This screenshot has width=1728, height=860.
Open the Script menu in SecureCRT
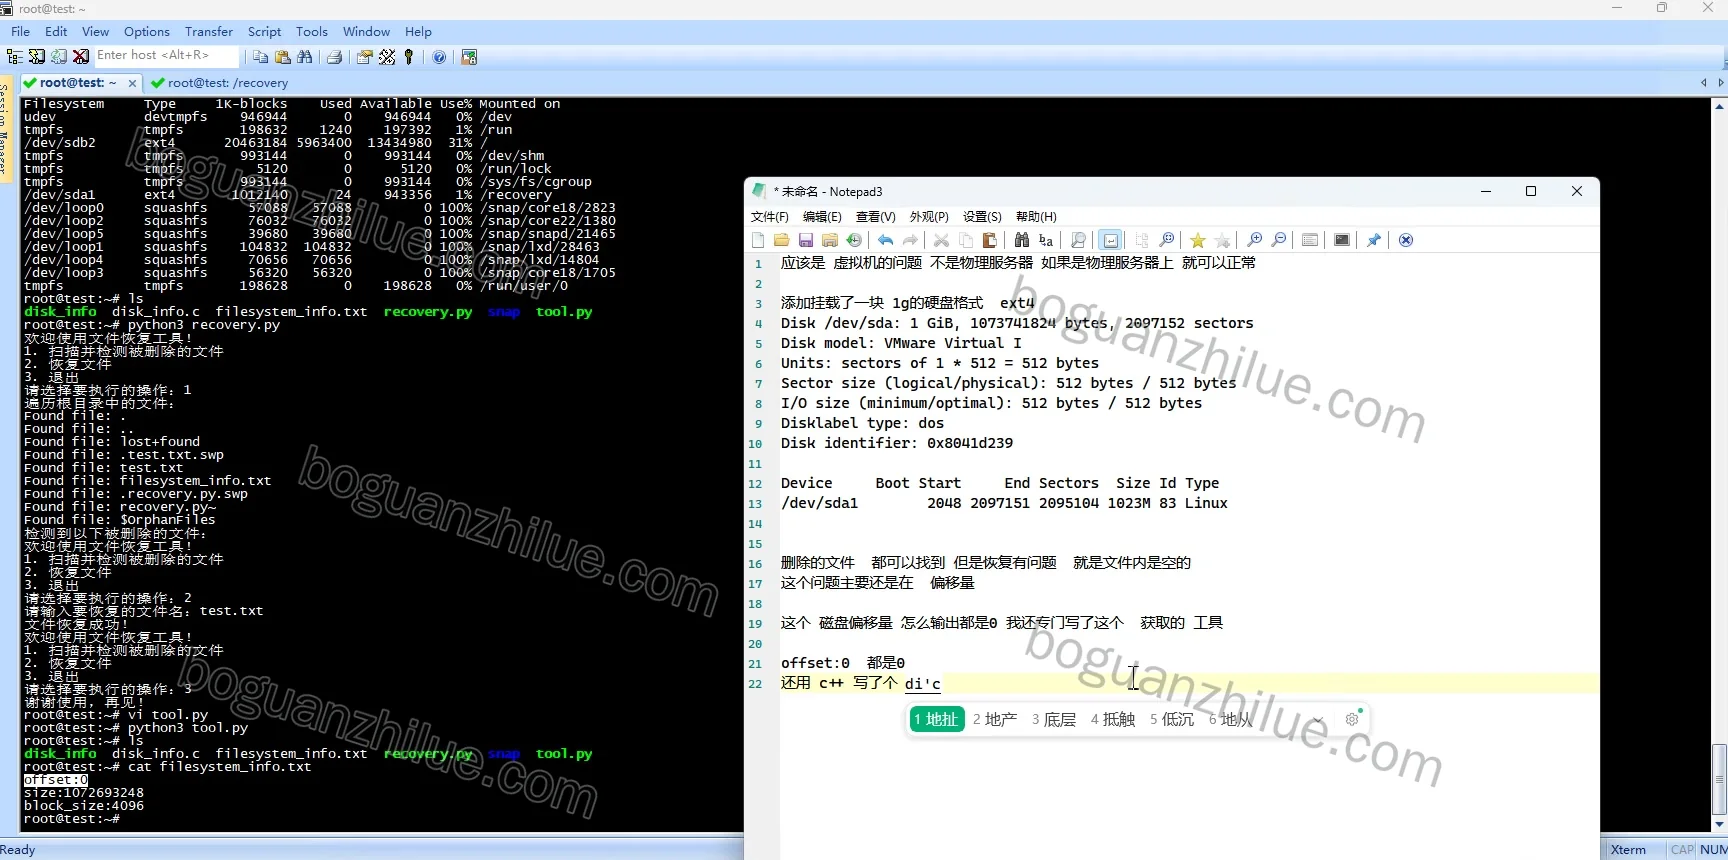tap(265, 32)
